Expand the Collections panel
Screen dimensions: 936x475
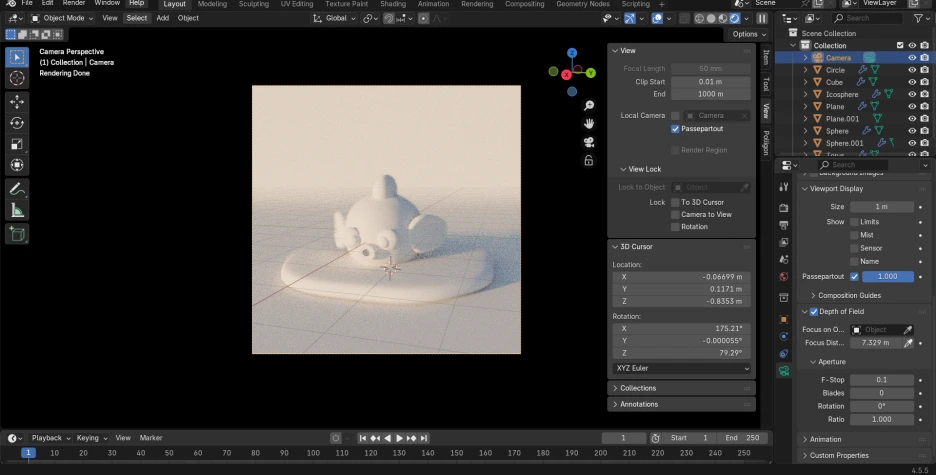(638, 388)
